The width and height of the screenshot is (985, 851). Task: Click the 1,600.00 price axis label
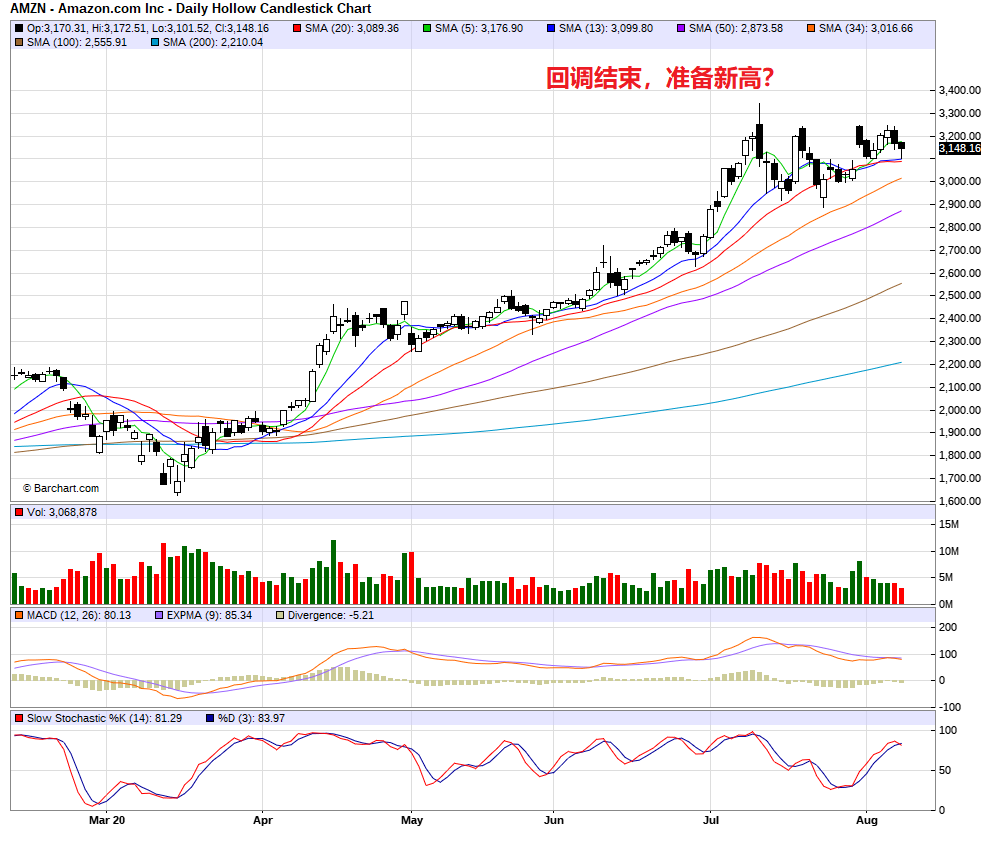pyautogui.click(x=959, y=501)
